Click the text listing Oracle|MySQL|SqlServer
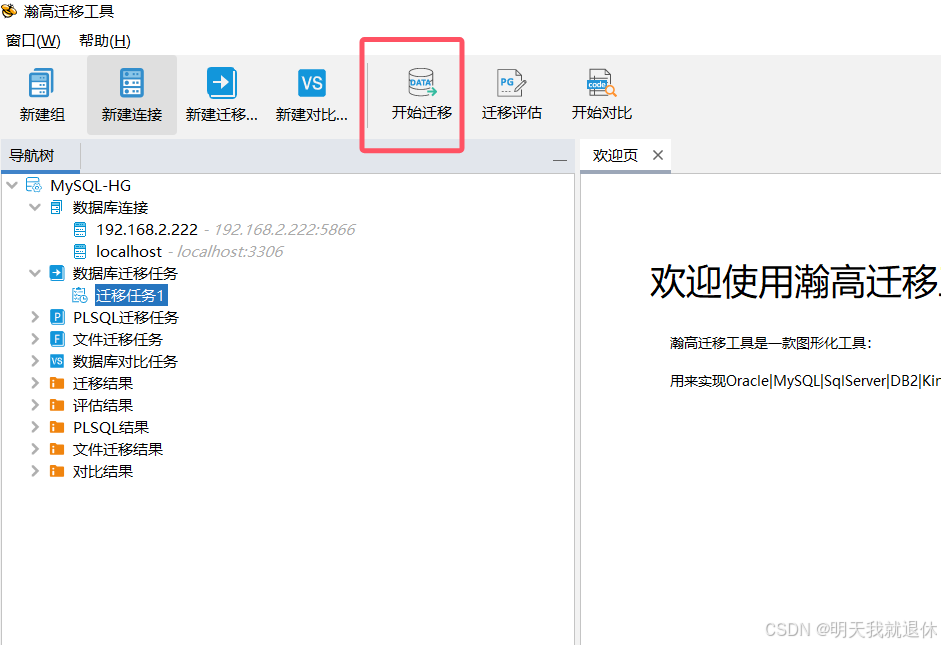This screenshot has width=941, height=645. click(x=805, y=381)
